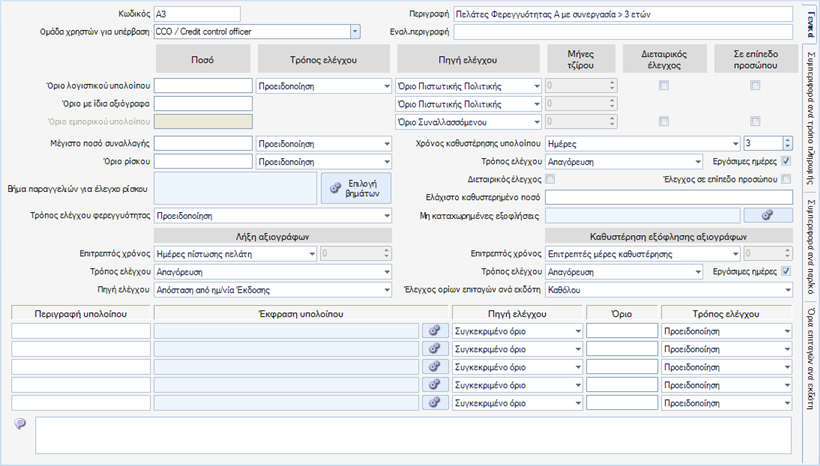Select the Συμπεριφορά ανά τρόπο πληρωμής tab

(x=811, y=118)
